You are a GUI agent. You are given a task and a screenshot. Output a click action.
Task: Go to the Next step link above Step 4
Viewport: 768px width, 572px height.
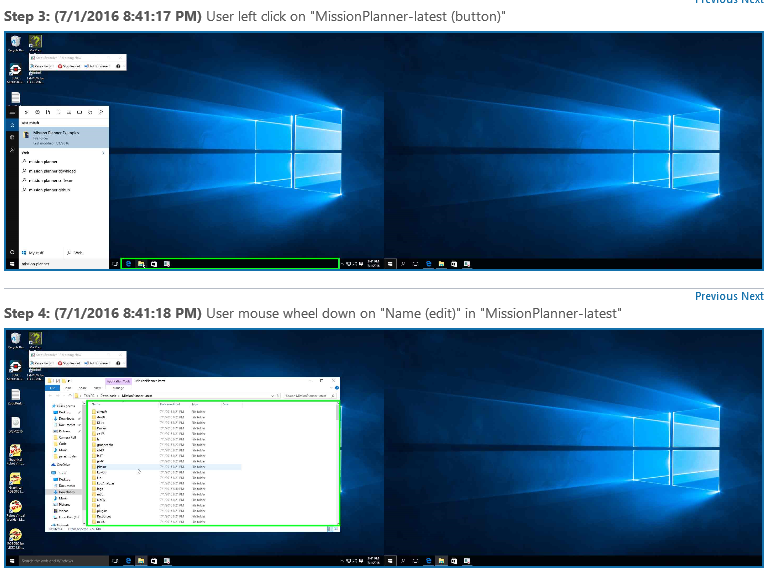(752, 296)
